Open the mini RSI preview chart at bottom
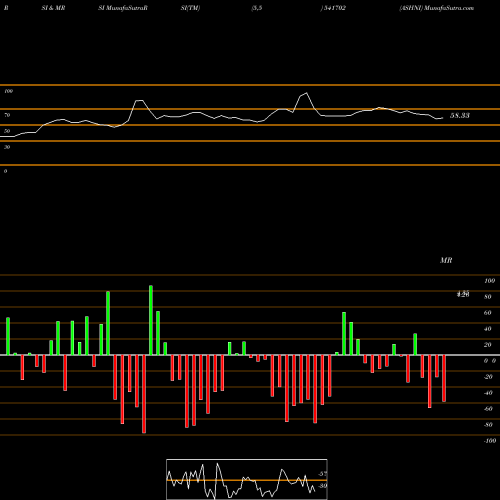The width and height of the screenshot is (500, 500). (x=247, y=479)
